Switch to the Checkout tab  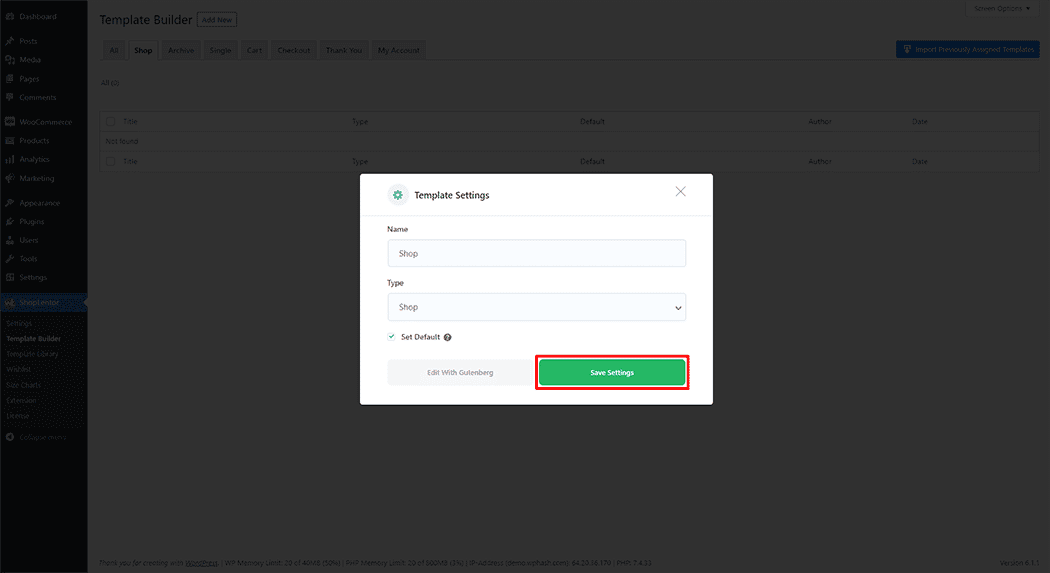coord(293,50)
